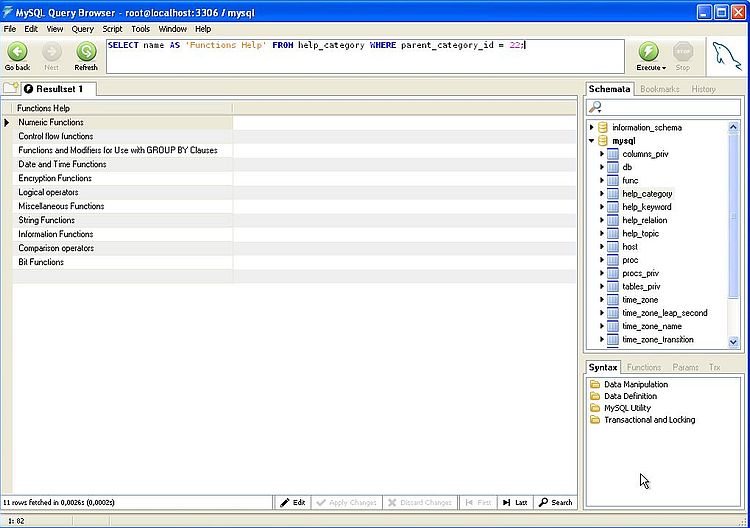Select the Date and Time Functions row
Image resolution: width=750 pixels, height=528 pixels.
tap(122, 164)
